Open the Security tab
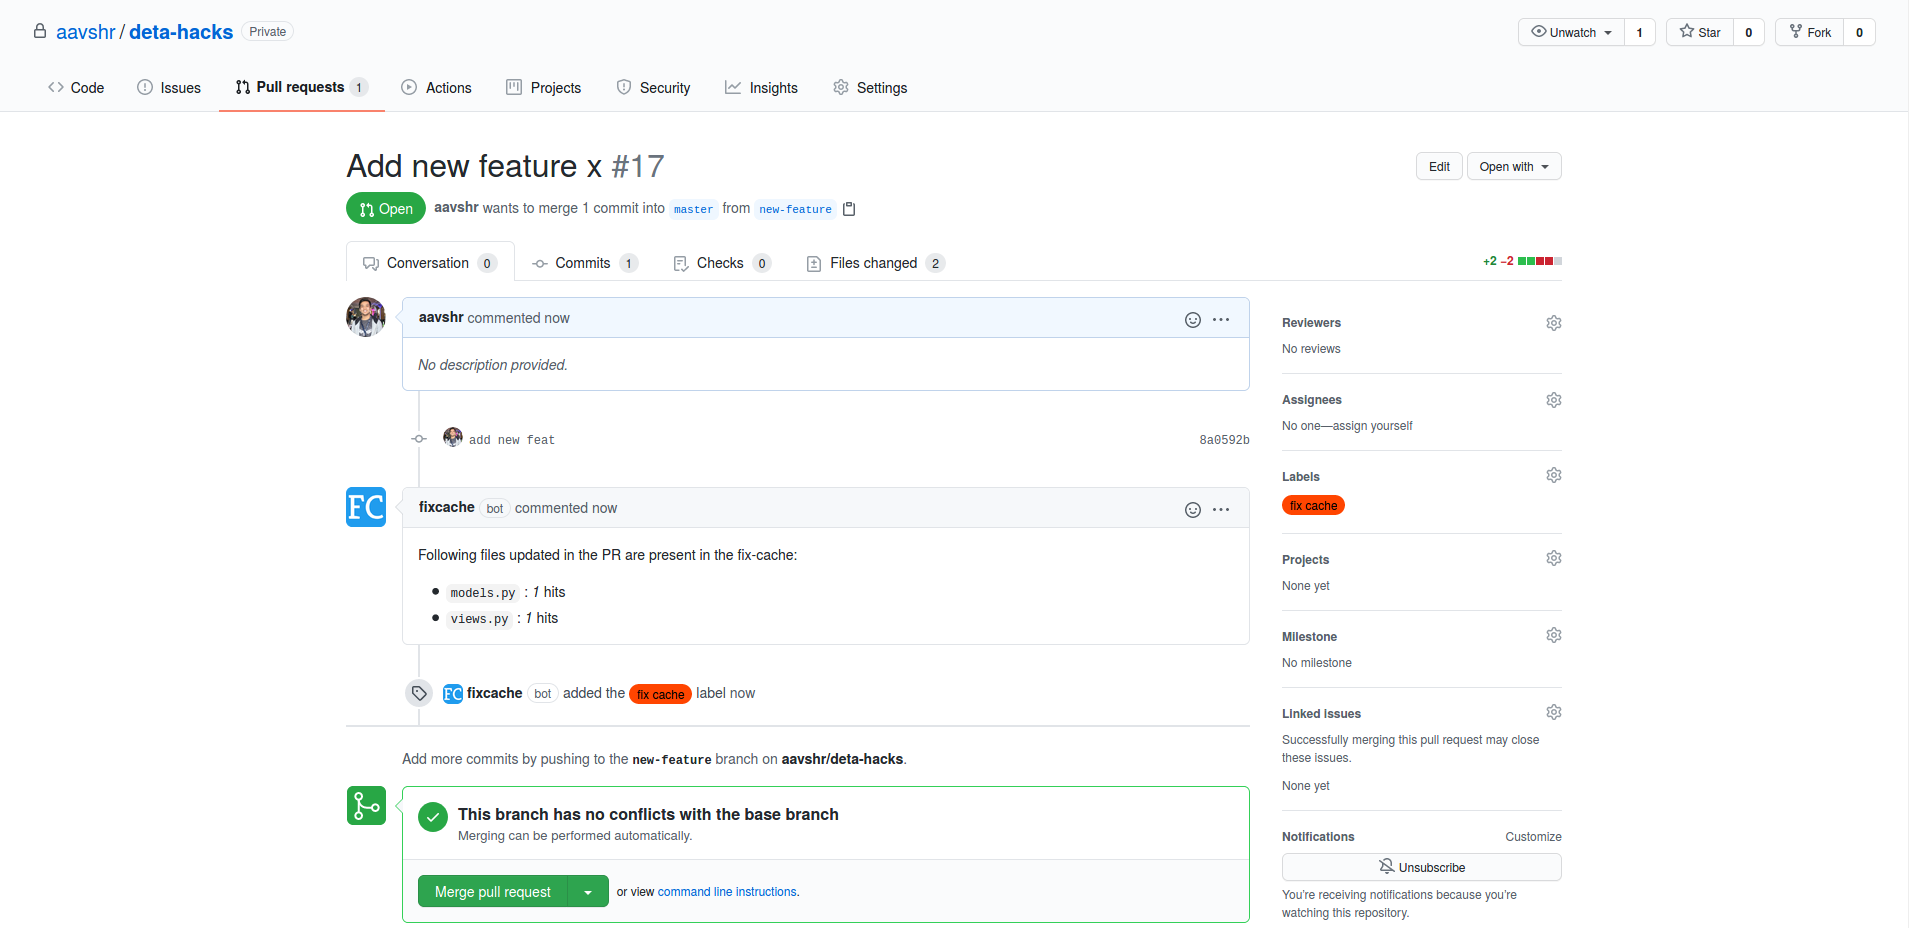The height and width of the screenshot is (928, 1909). click(x=653, y=88)
